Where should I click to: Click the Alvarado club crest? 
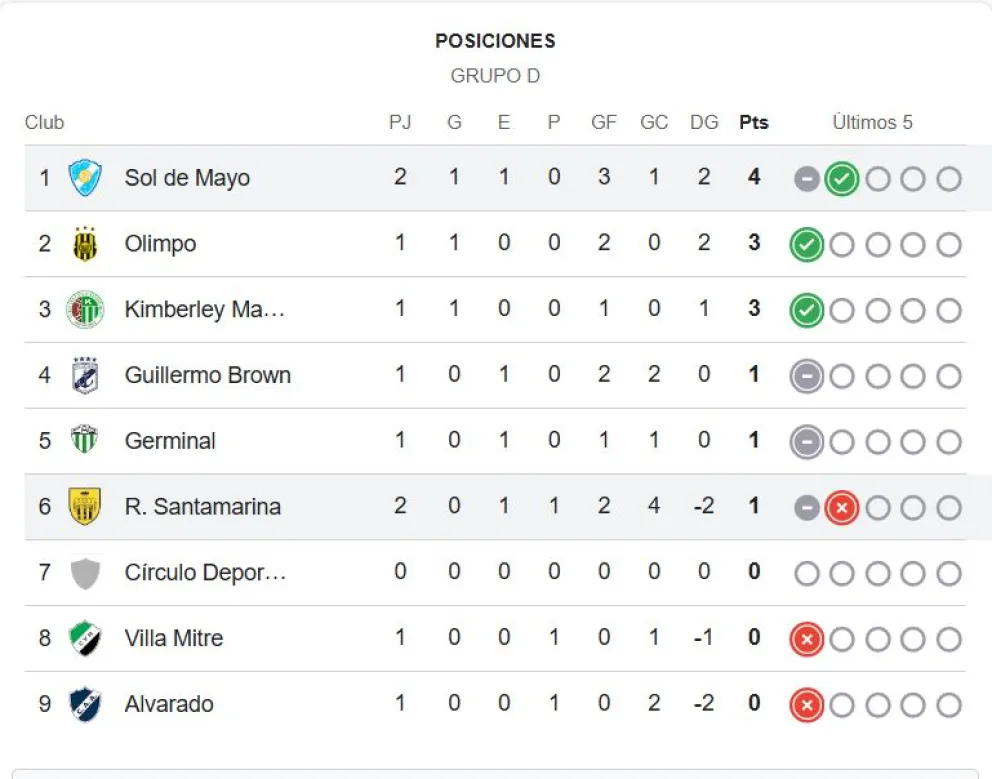tap(85, 704)
